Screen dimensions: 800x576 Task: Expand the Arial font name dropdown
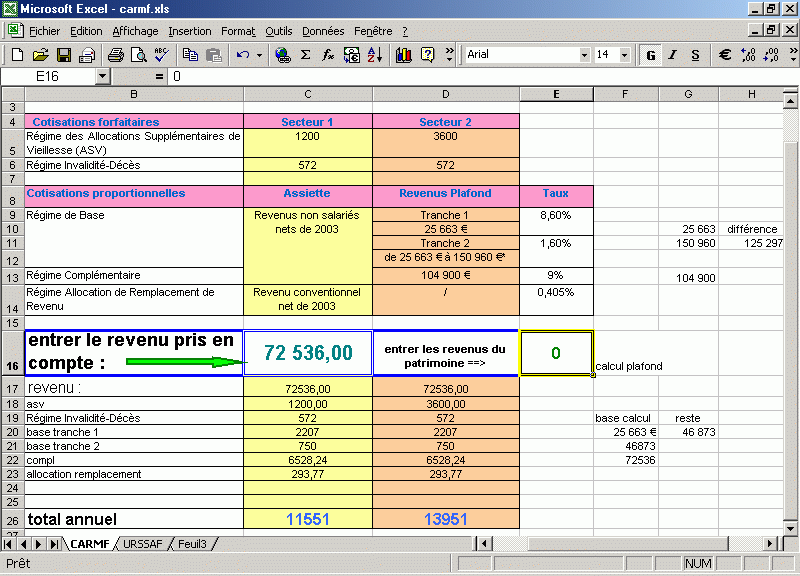tap(582, 55)
